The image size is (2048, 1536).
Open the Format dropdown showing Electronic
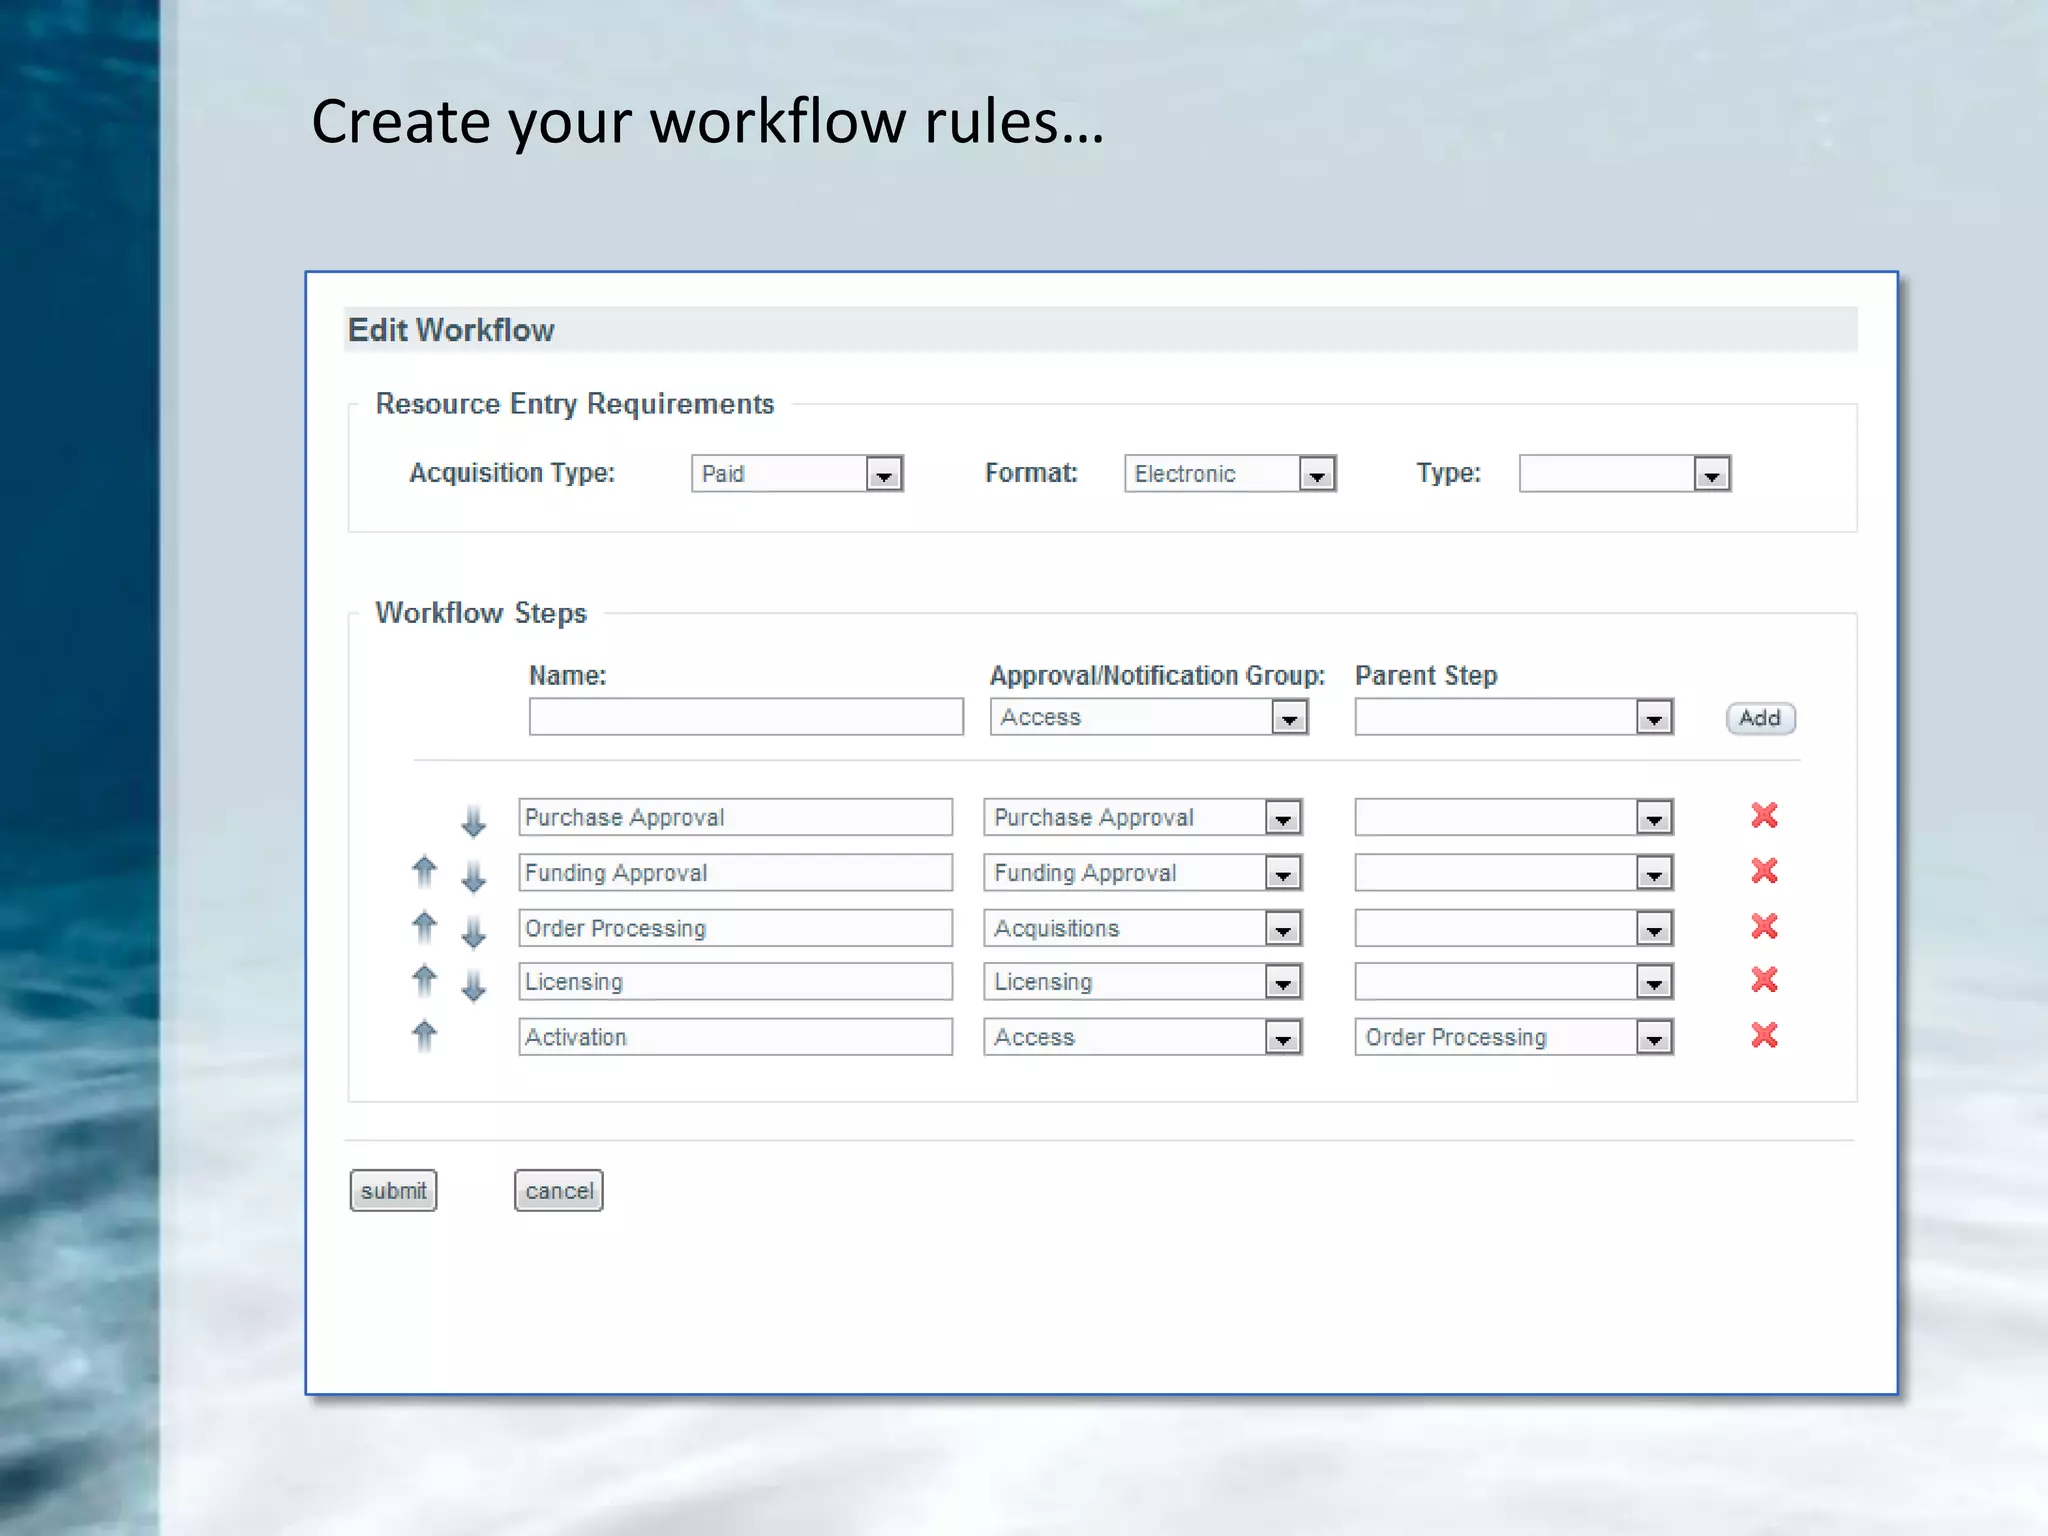click(1317, 474)
